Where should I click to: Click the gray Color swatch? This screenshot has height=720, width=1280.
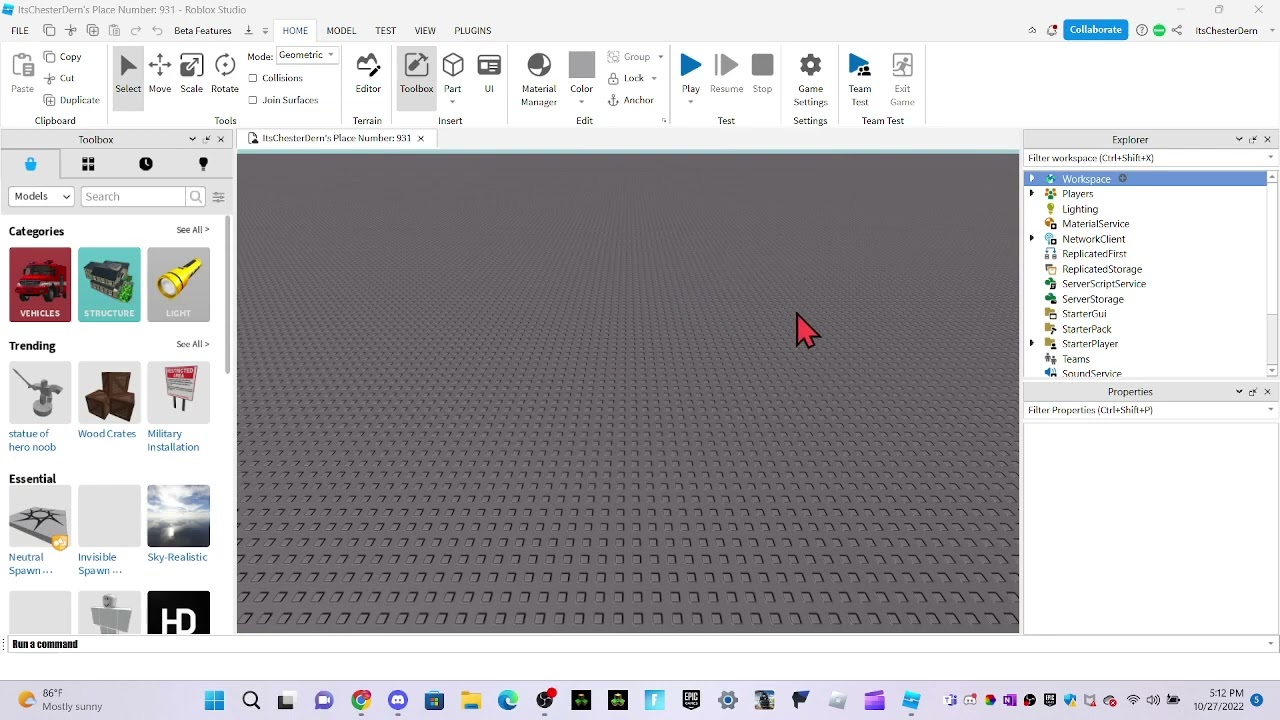pos(582,66)
